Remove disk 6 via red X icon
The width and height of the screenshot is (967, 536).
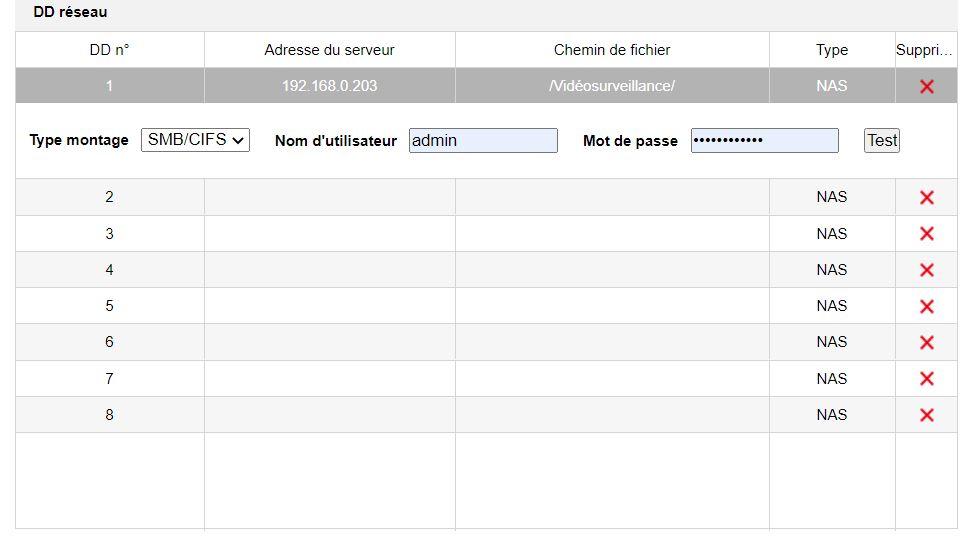(x=926, y=342)
